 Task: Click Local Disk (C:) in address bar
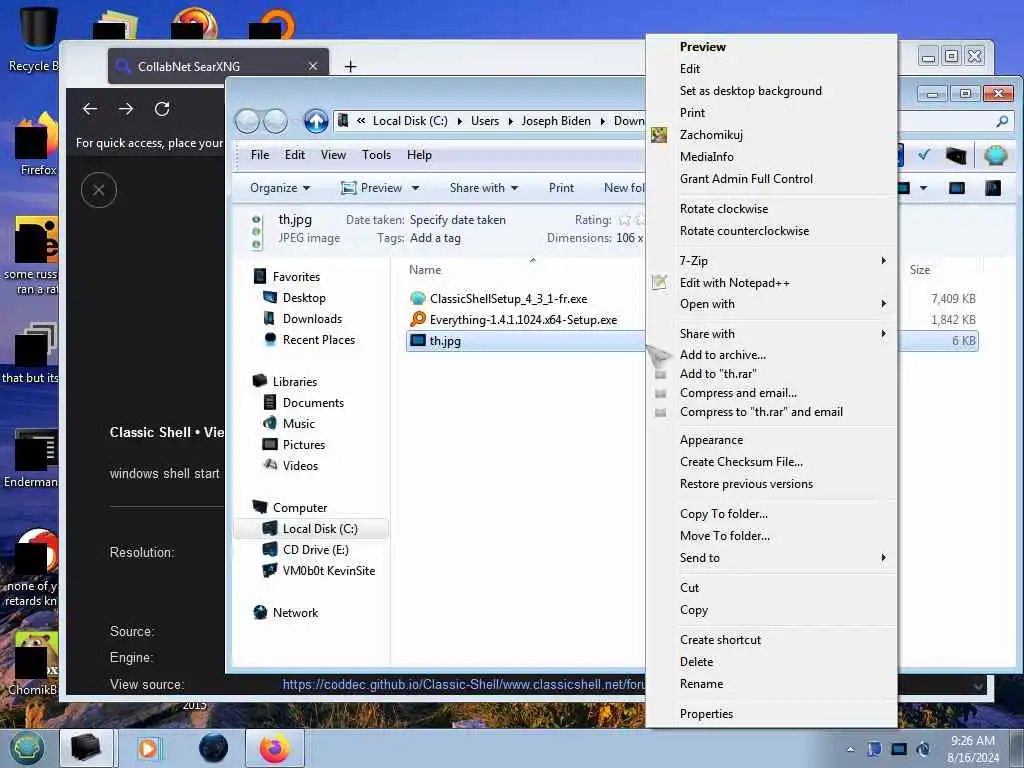409,121
